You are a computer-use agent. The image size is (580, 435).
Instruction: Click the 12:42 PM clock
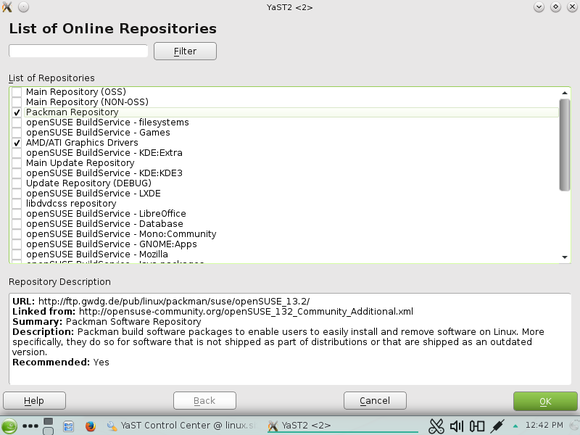point(544,425)
